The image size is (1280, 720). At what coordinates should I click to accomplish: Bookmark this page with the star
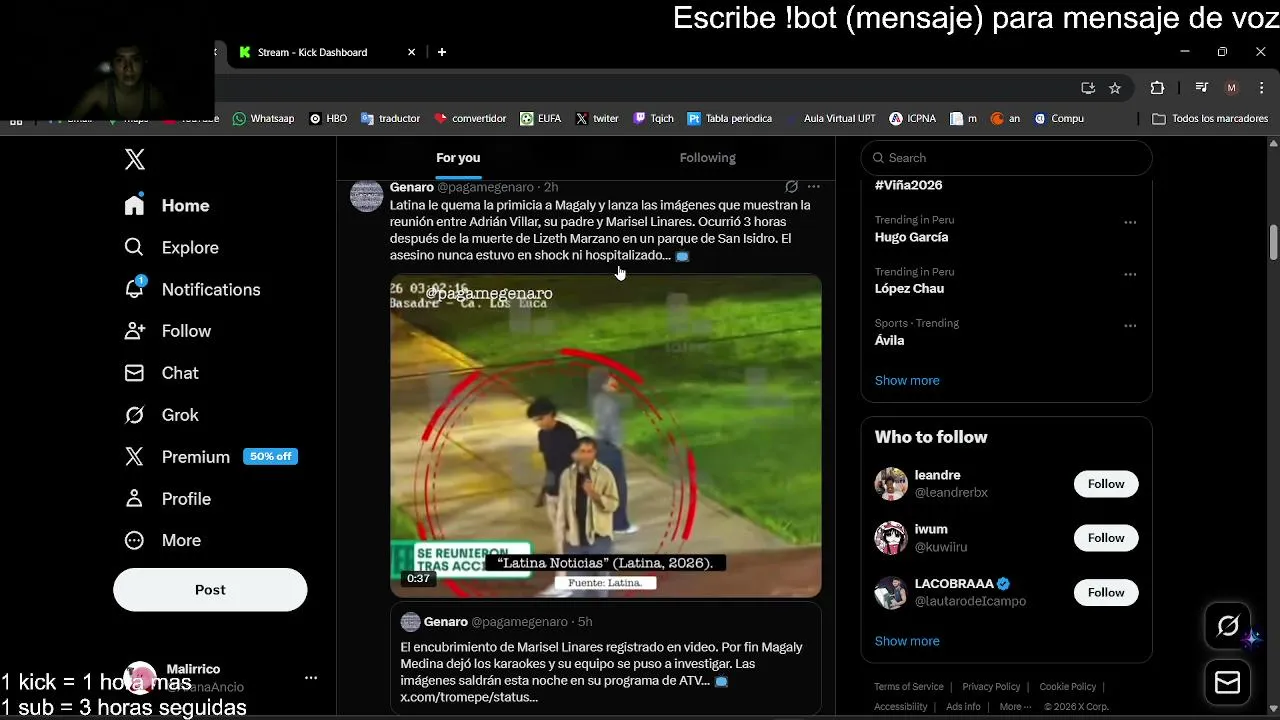(x=1115, y=88)
